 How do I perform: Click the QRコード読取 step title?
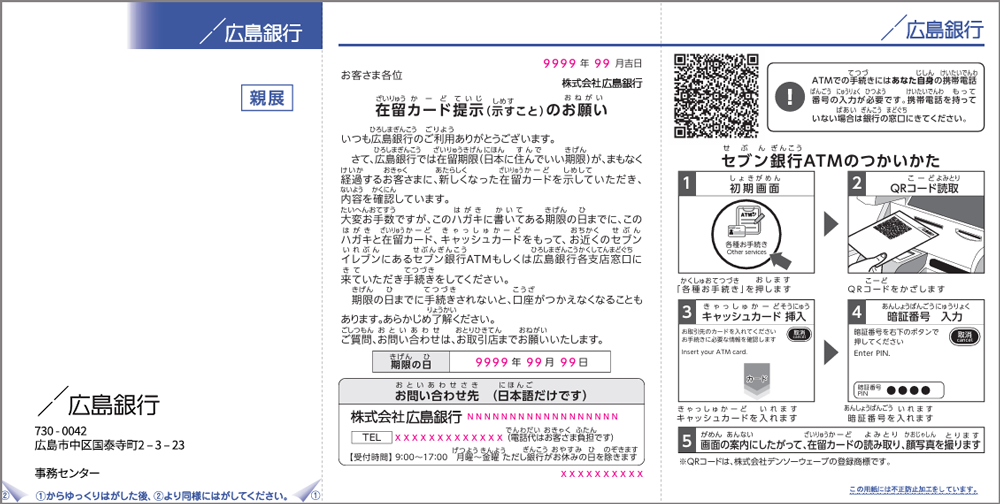924,188
